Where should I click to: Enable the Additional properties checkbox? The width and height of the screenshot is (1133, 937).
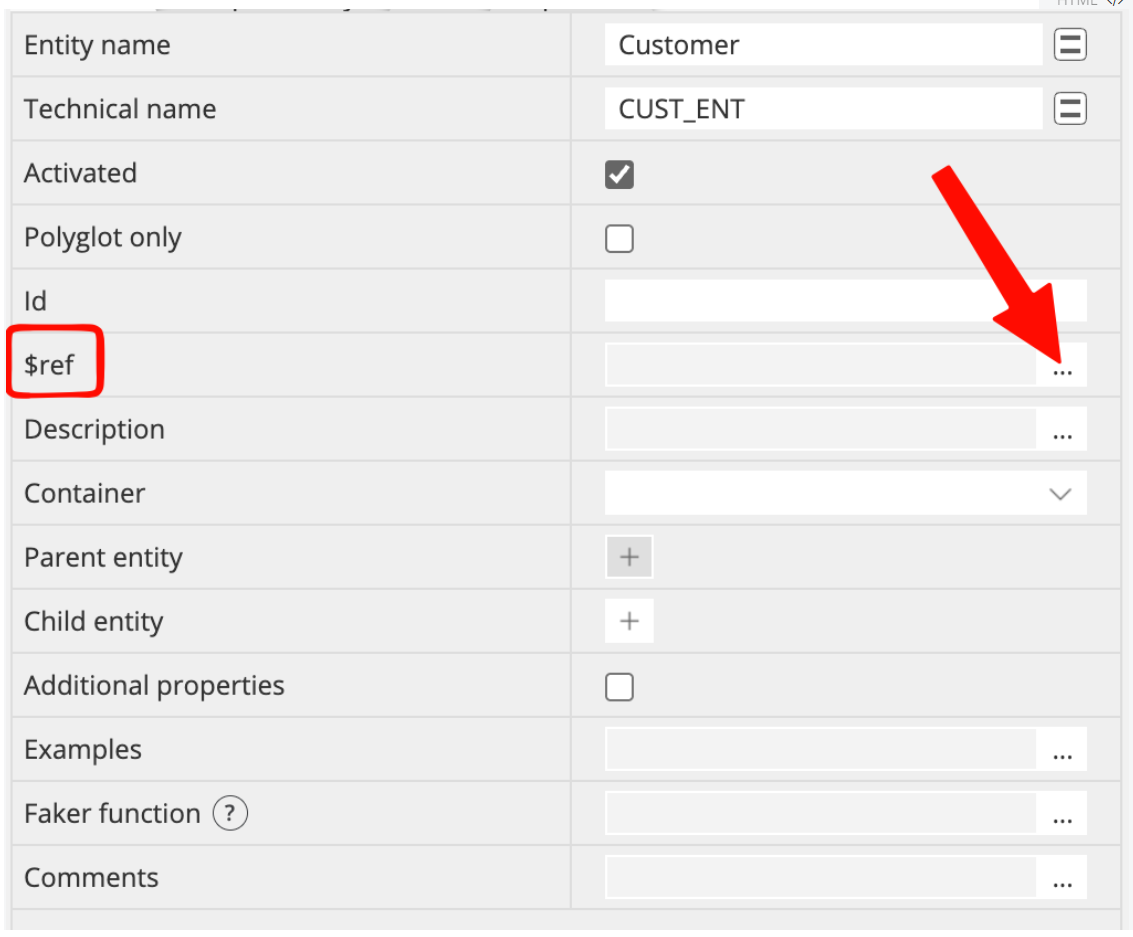coord(618,687)
